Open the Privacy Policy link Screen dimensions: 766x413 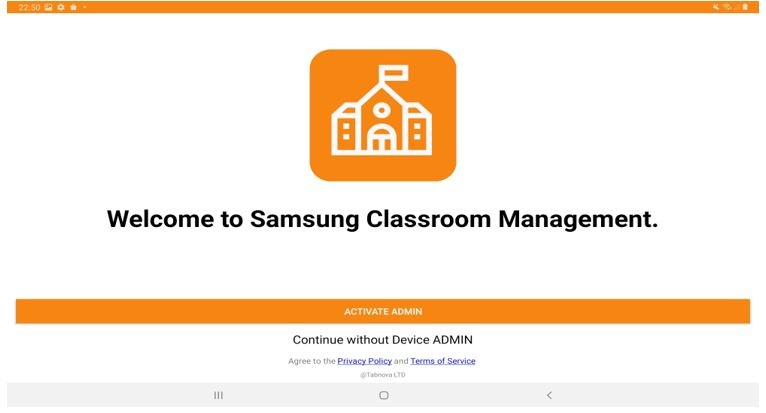pos(364,361)
